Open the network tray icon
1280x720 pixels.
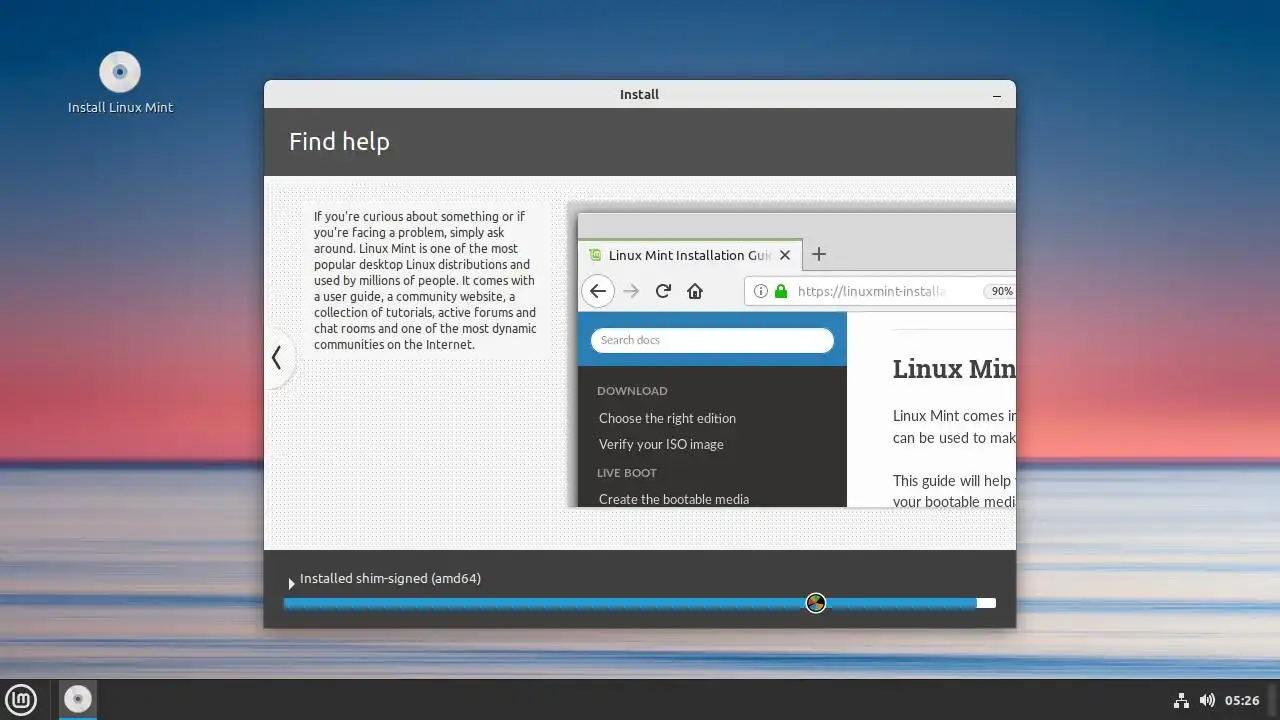[1181, 700]
